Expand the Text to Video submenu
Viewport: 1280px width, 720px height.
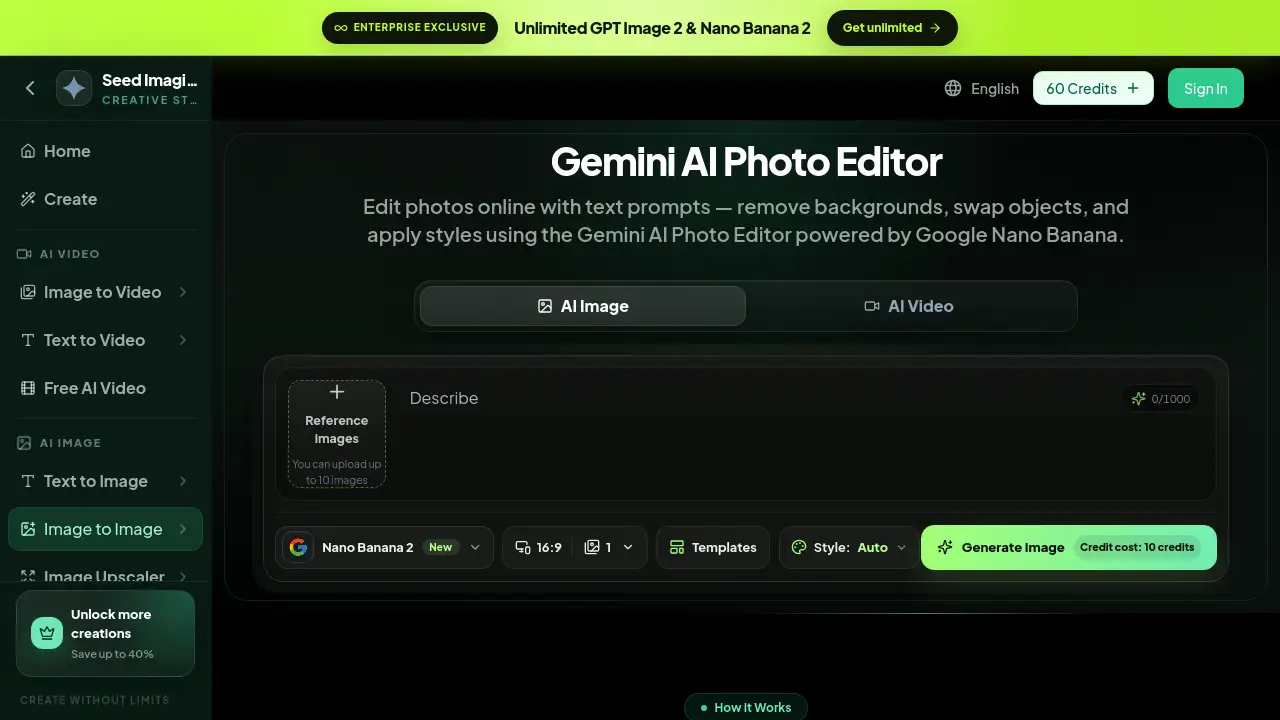point(183,340)
